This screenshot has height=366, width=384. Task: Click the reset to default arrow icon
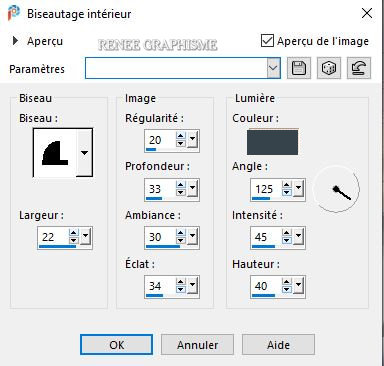(x=359, y=68)
